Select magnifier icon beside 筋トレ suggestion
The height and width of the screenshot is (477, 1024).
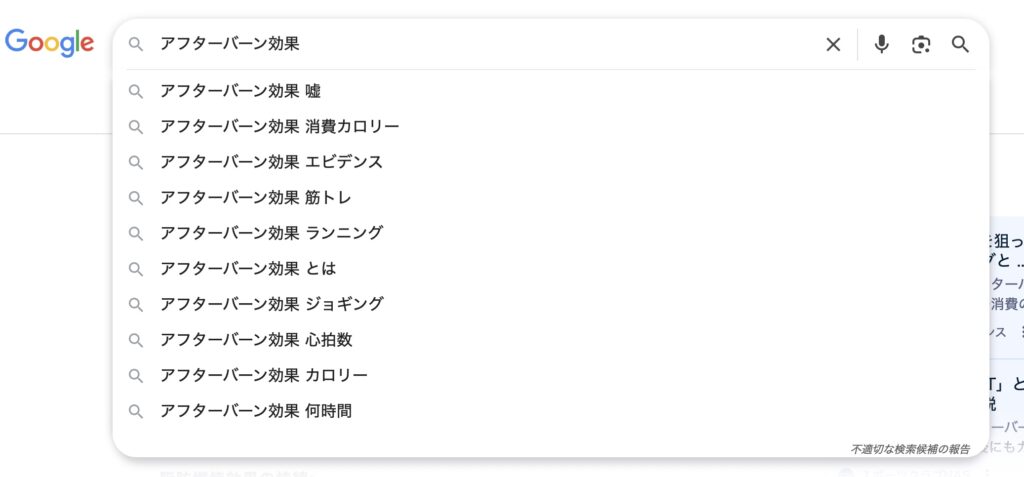[x=136, y=198]
